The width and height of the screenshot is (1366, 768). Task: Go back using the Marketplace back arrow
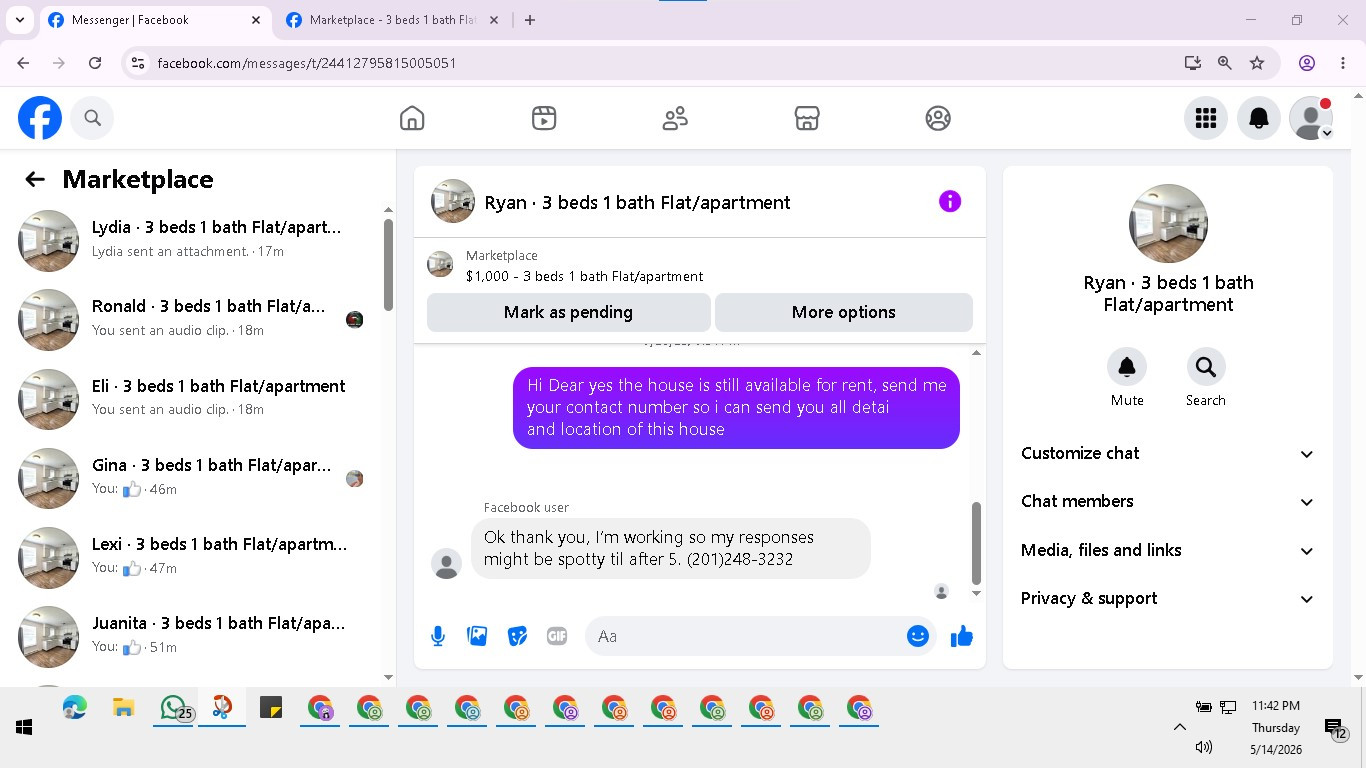[35, 179]
